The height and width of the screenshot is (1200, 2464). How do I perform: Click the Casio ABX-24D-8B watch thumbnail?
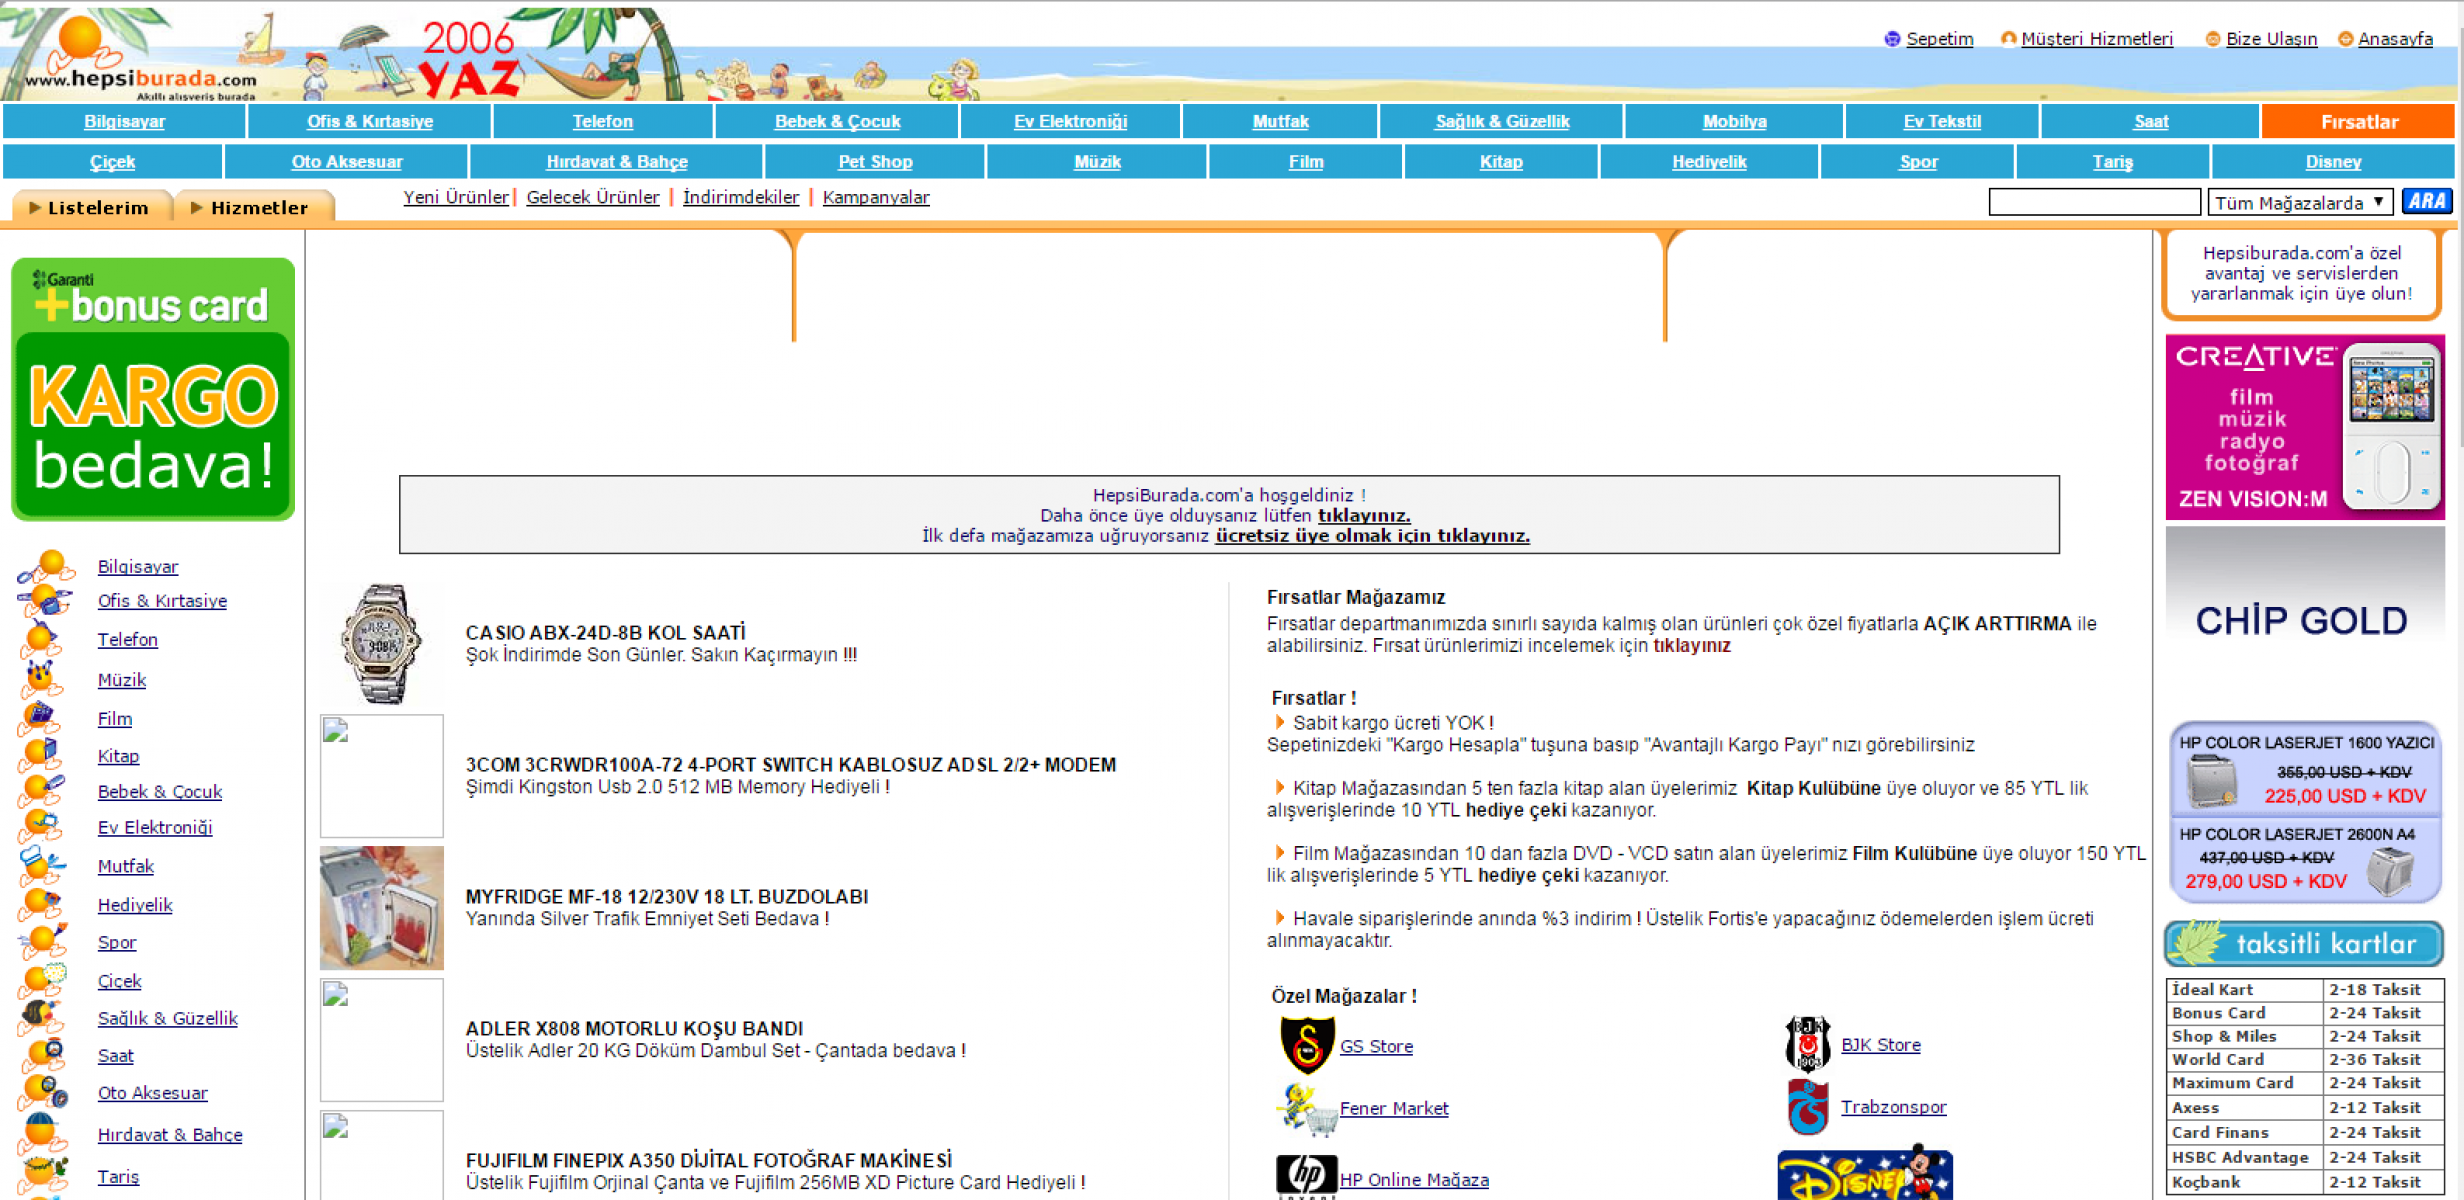pos(381,645)
